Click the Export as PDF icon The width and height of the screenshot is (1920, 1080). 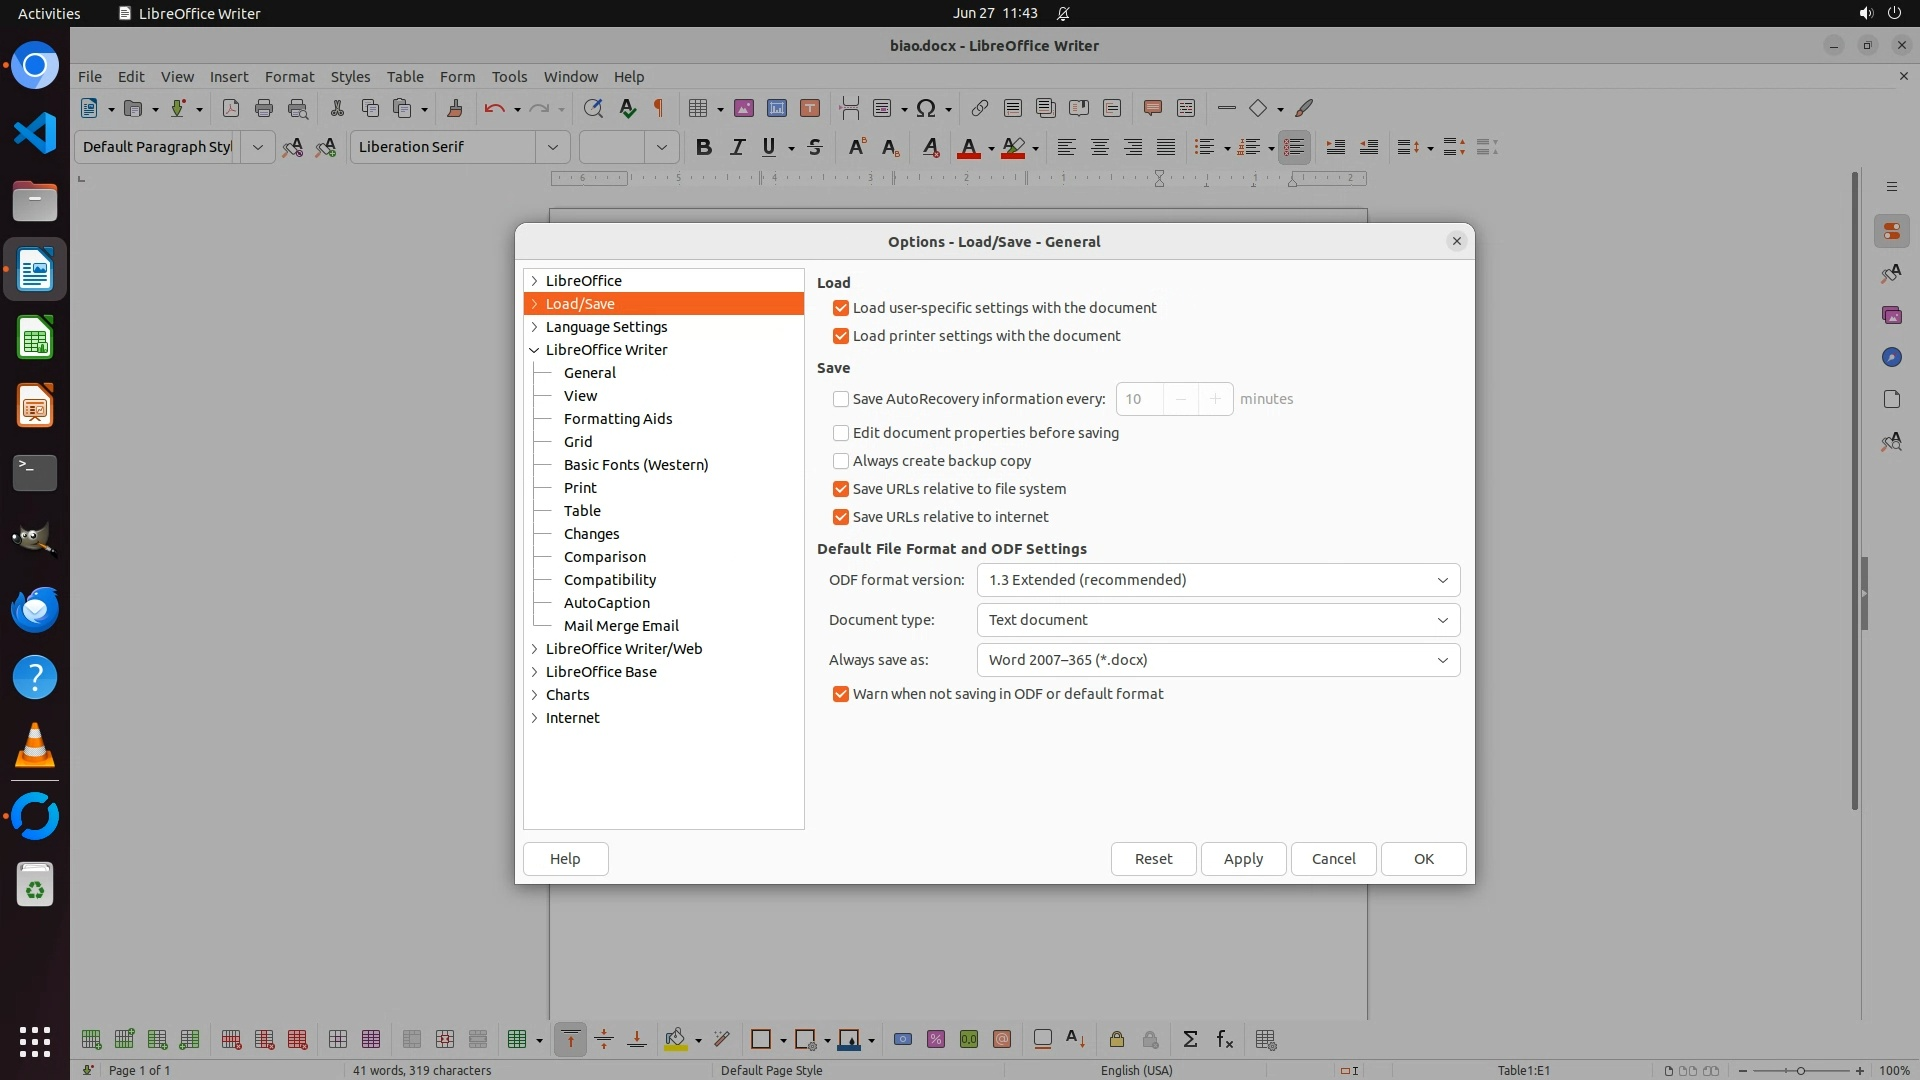point(231,108)
